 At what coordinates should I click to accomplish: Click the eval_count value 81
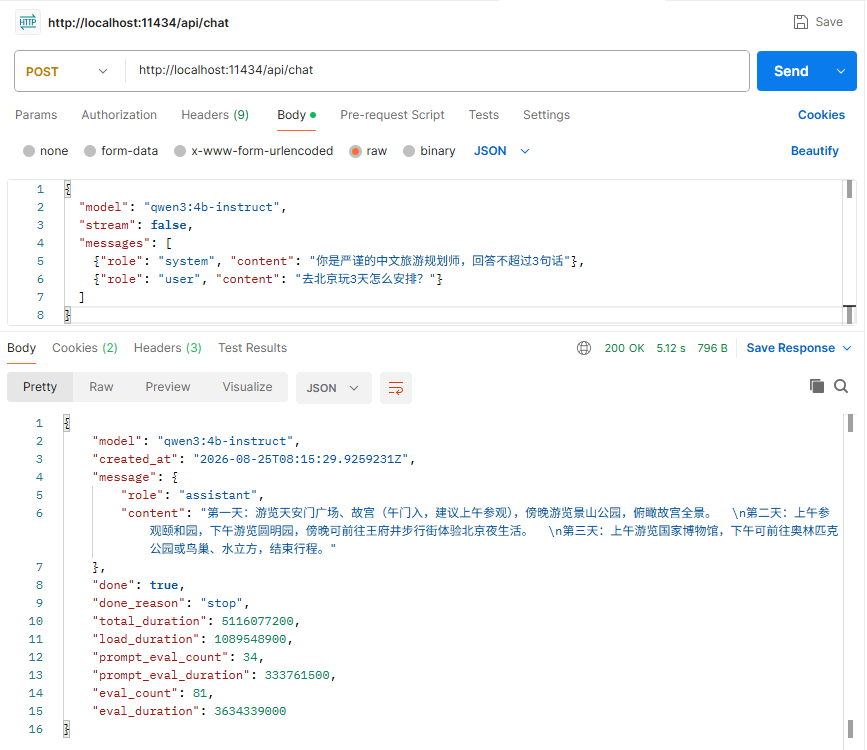pos(200,693)
